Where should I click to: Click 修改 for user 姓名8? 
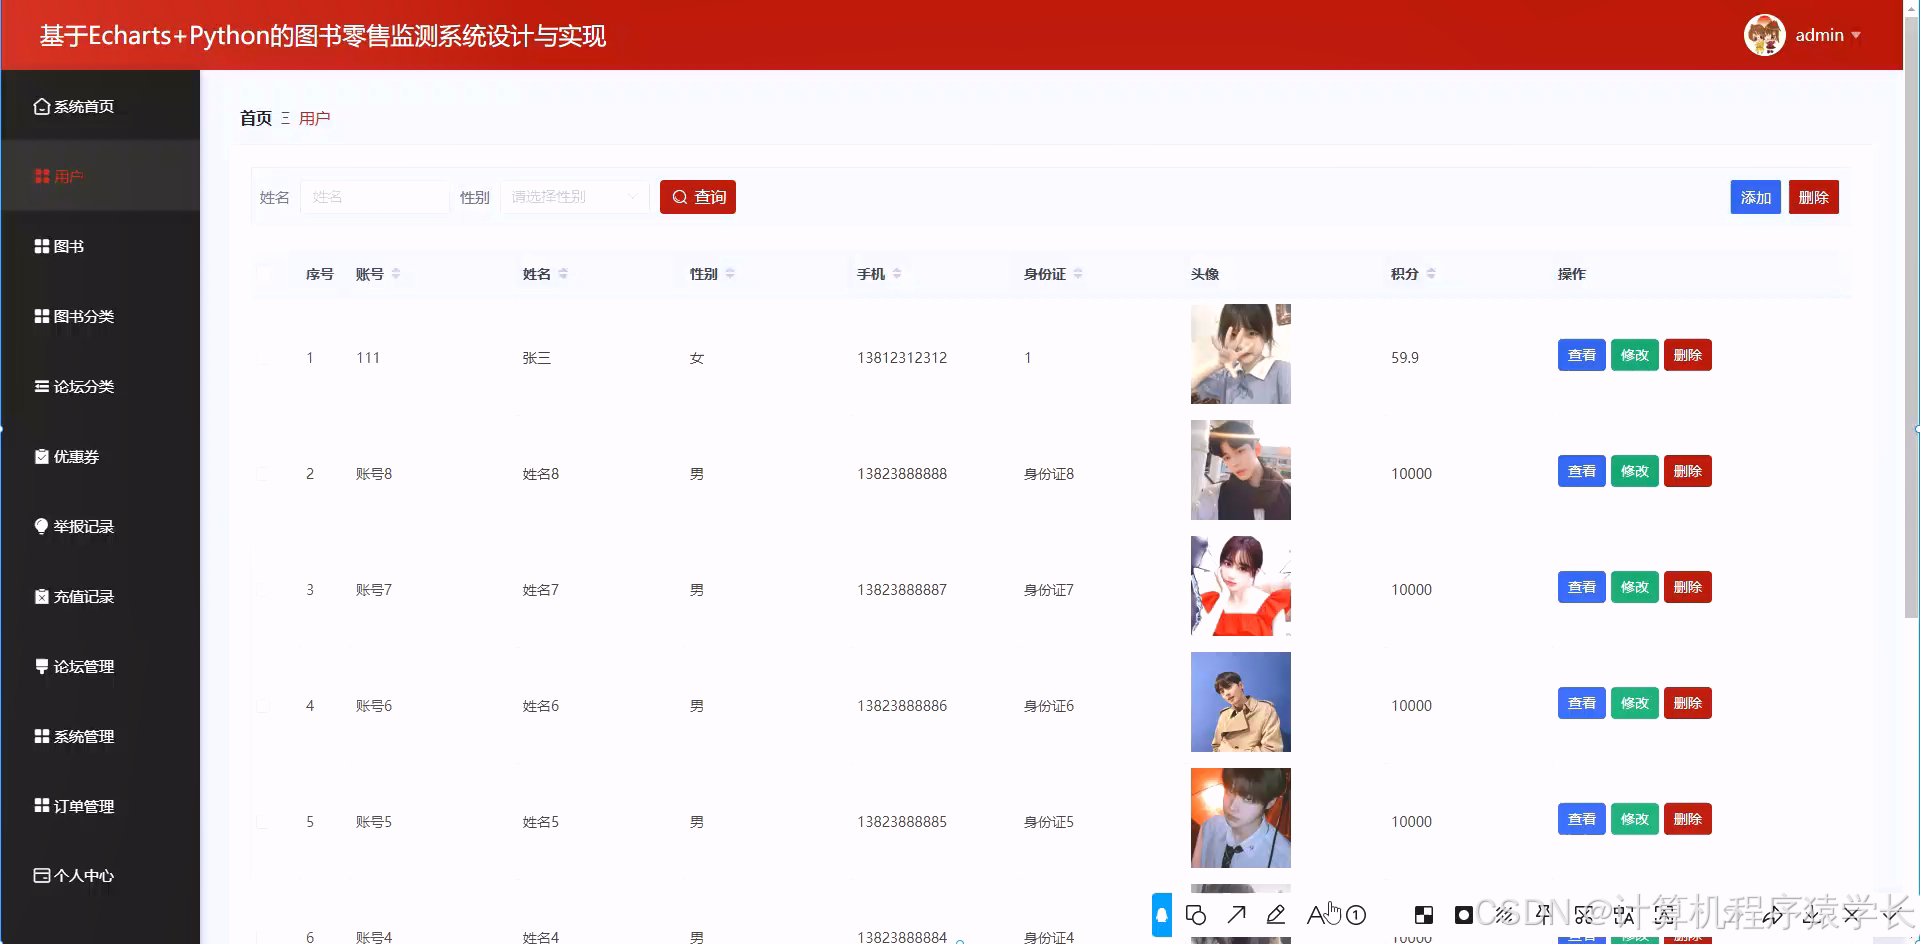pyautogui.click(x=1634, y=471)
